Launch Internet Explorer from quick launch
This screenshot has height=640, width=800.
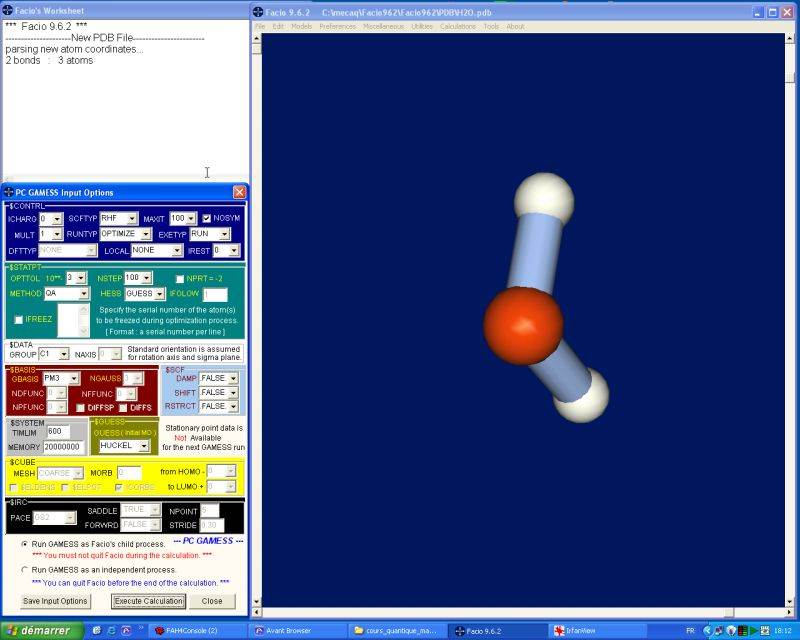(x=111, y=630)
